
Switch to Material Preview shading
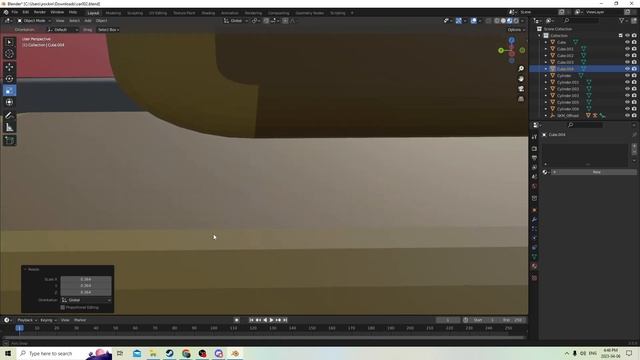pos(510,21)
